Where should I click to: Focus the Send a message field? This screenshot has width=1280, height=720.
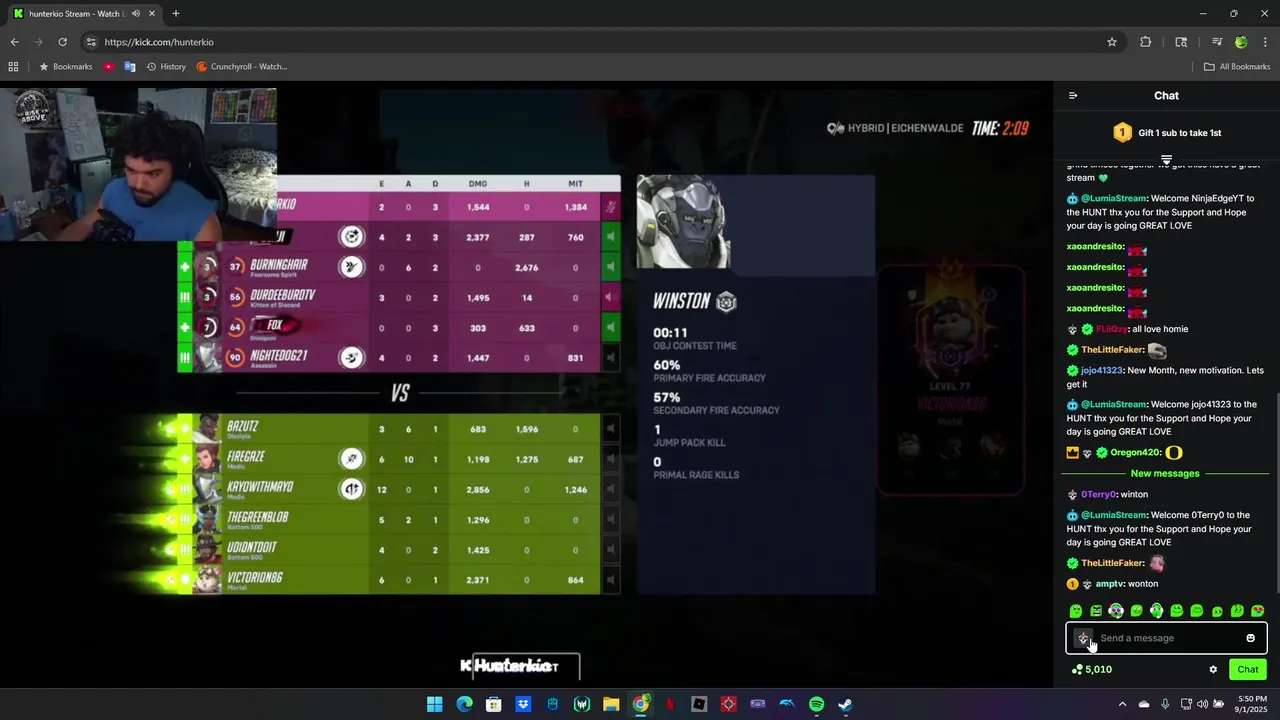pos(1166,638)
